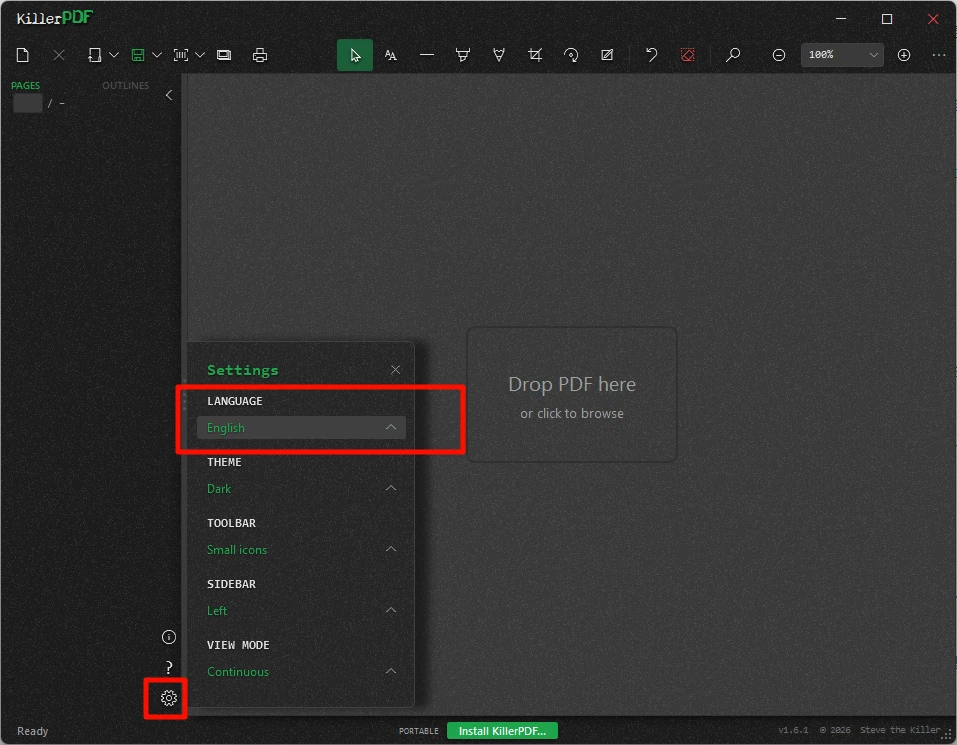Zoom out with the minus icon
The width and height of the screenshot is (957, 745).
click(x=778, y=55)
